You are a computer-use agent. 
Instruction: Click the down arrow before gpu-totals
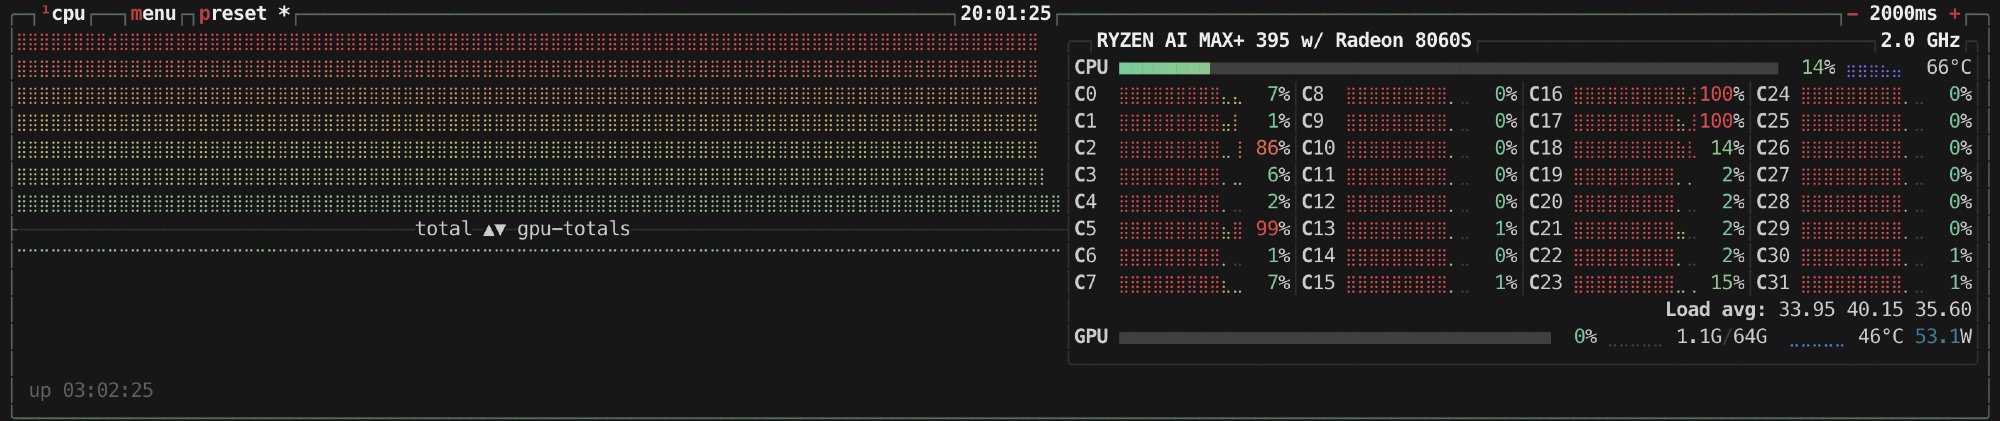pyautogui.click(x=501, y=230)
